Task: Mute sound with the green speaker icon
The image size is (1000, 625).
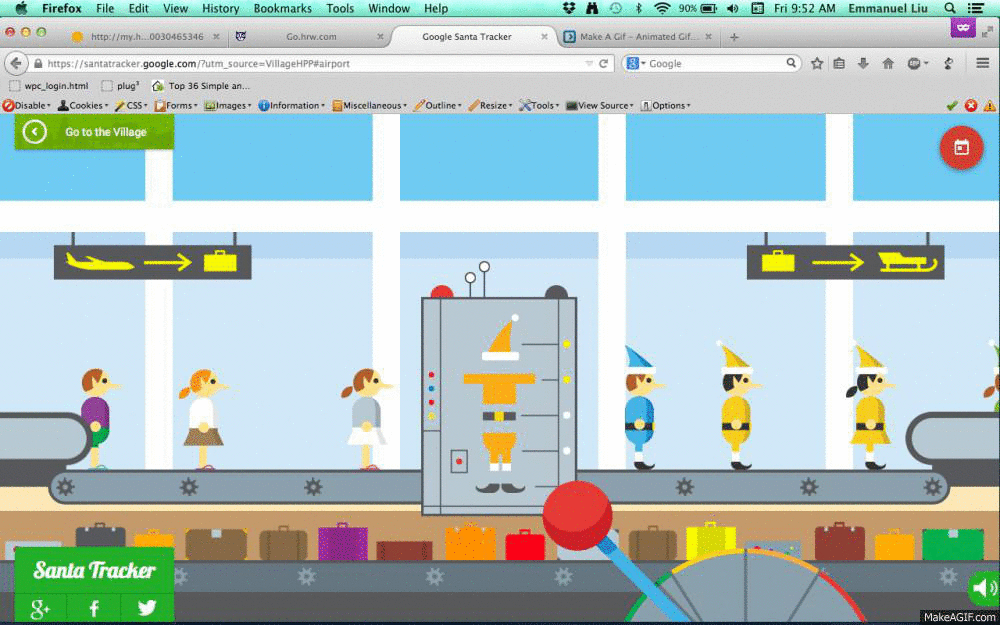Action: point(982,588)
